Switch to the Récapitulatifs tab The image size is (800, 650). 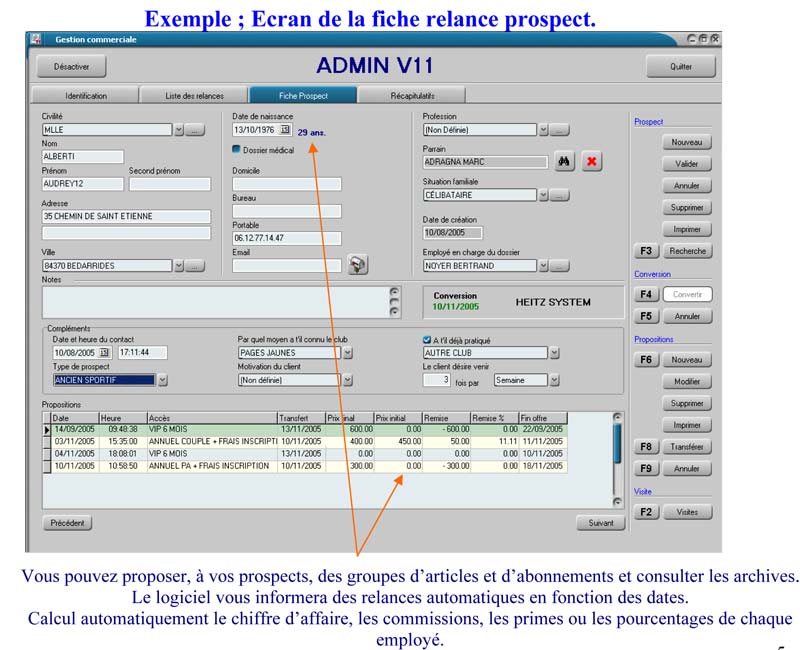pyautogui.click(x=412, y=95)
